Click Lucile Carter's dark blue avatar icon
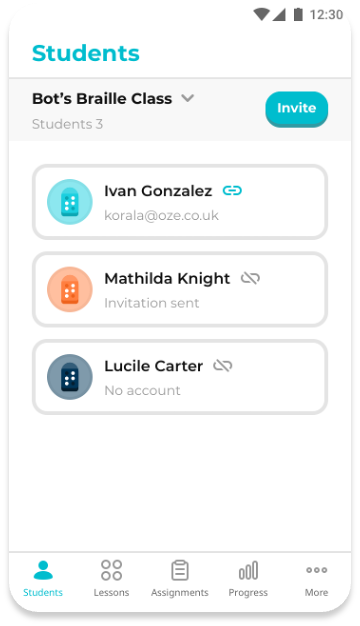This screenshot has width=360, height=626. [x=70, y=377]
